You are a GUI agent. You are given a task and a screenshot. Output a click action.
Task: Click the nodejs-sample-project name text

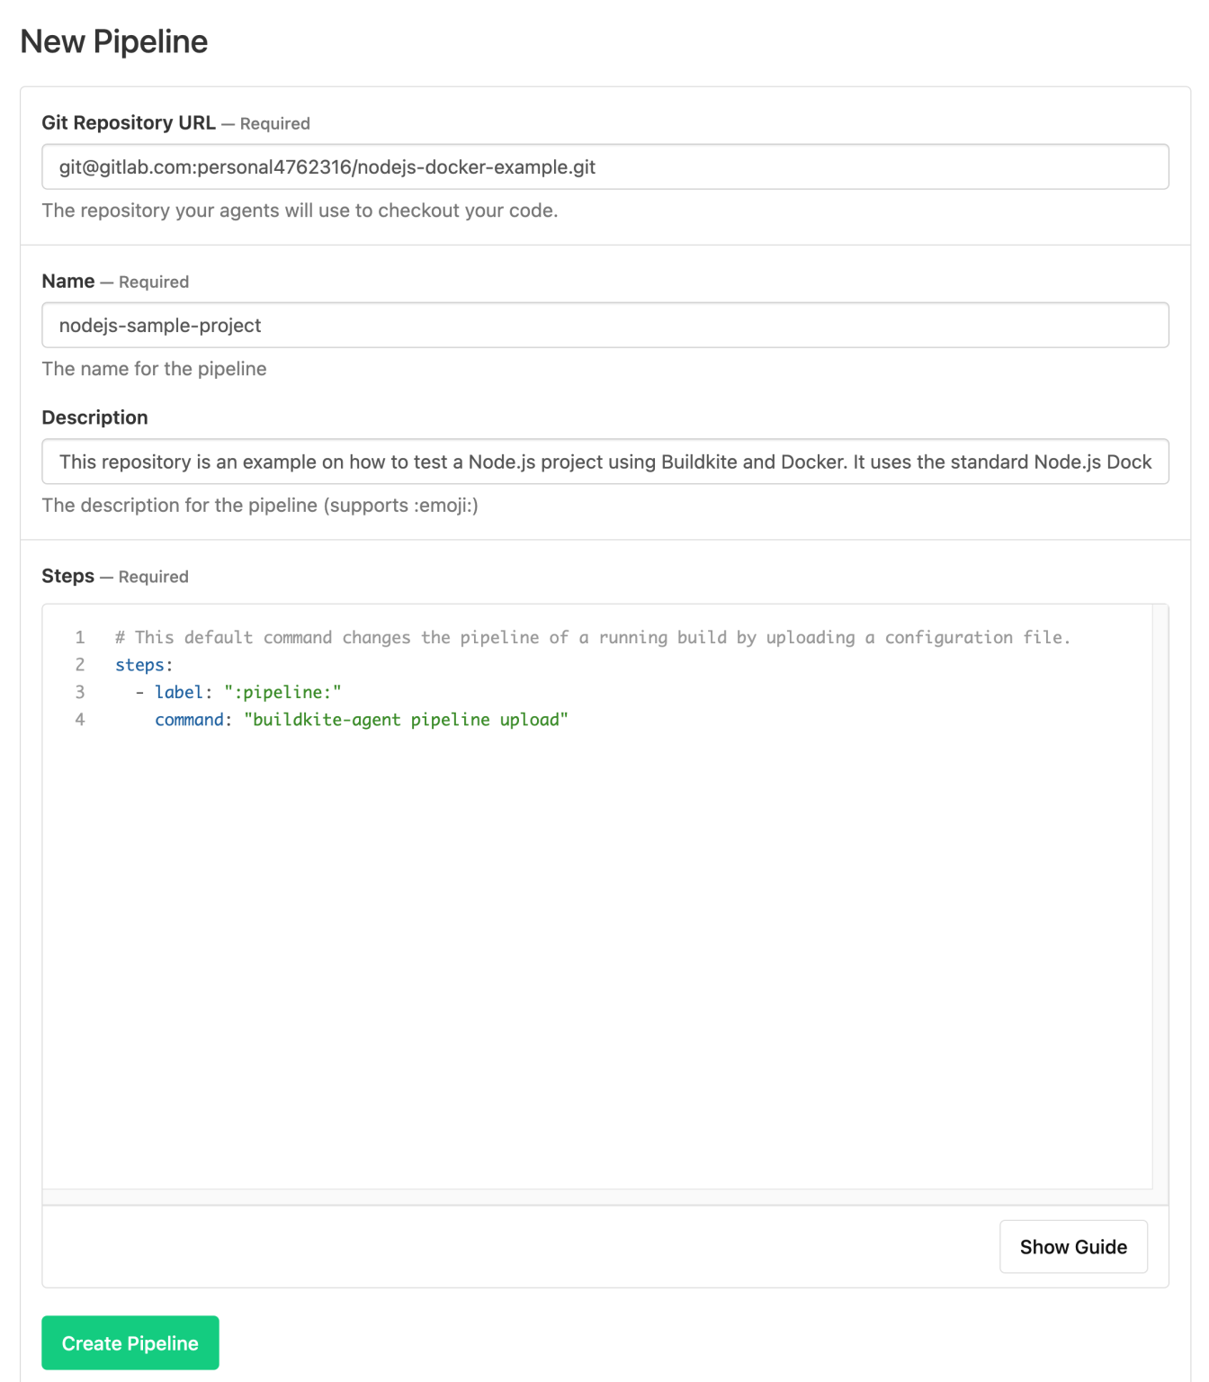click(x=160, y=325)
